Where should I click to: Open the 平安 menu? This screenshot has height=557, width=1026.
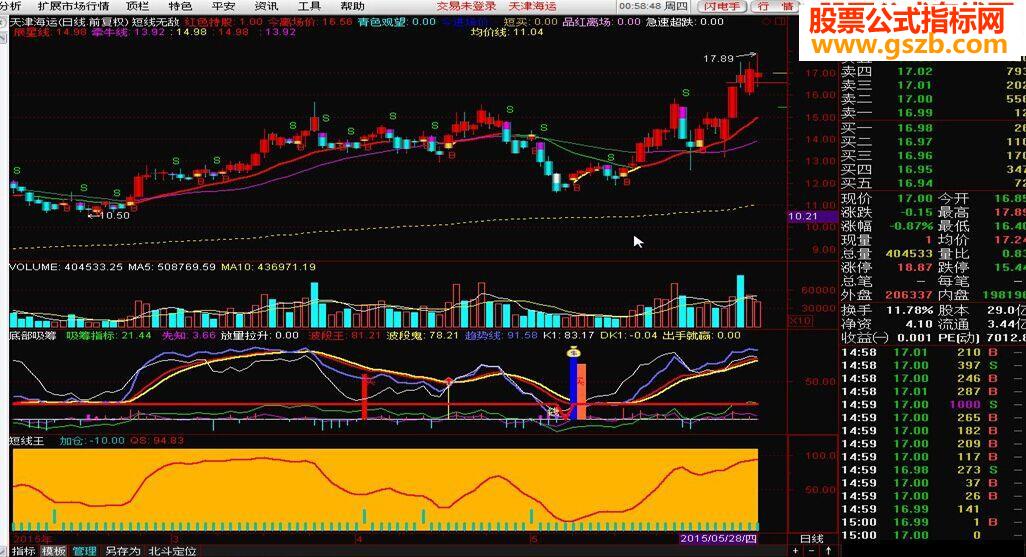pyautogui.click(x=223, y=6)
